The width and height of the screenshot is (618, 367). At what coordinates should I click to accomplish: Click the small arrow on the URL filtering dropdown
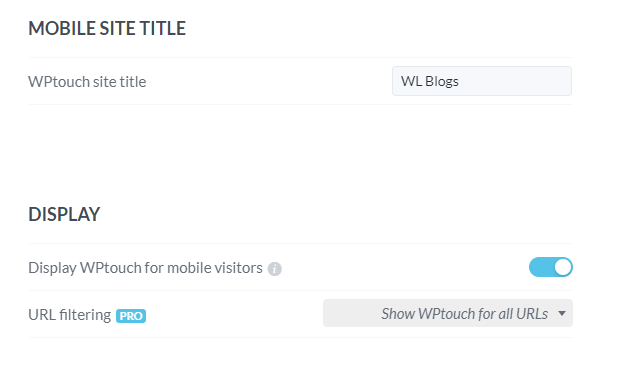562,313
